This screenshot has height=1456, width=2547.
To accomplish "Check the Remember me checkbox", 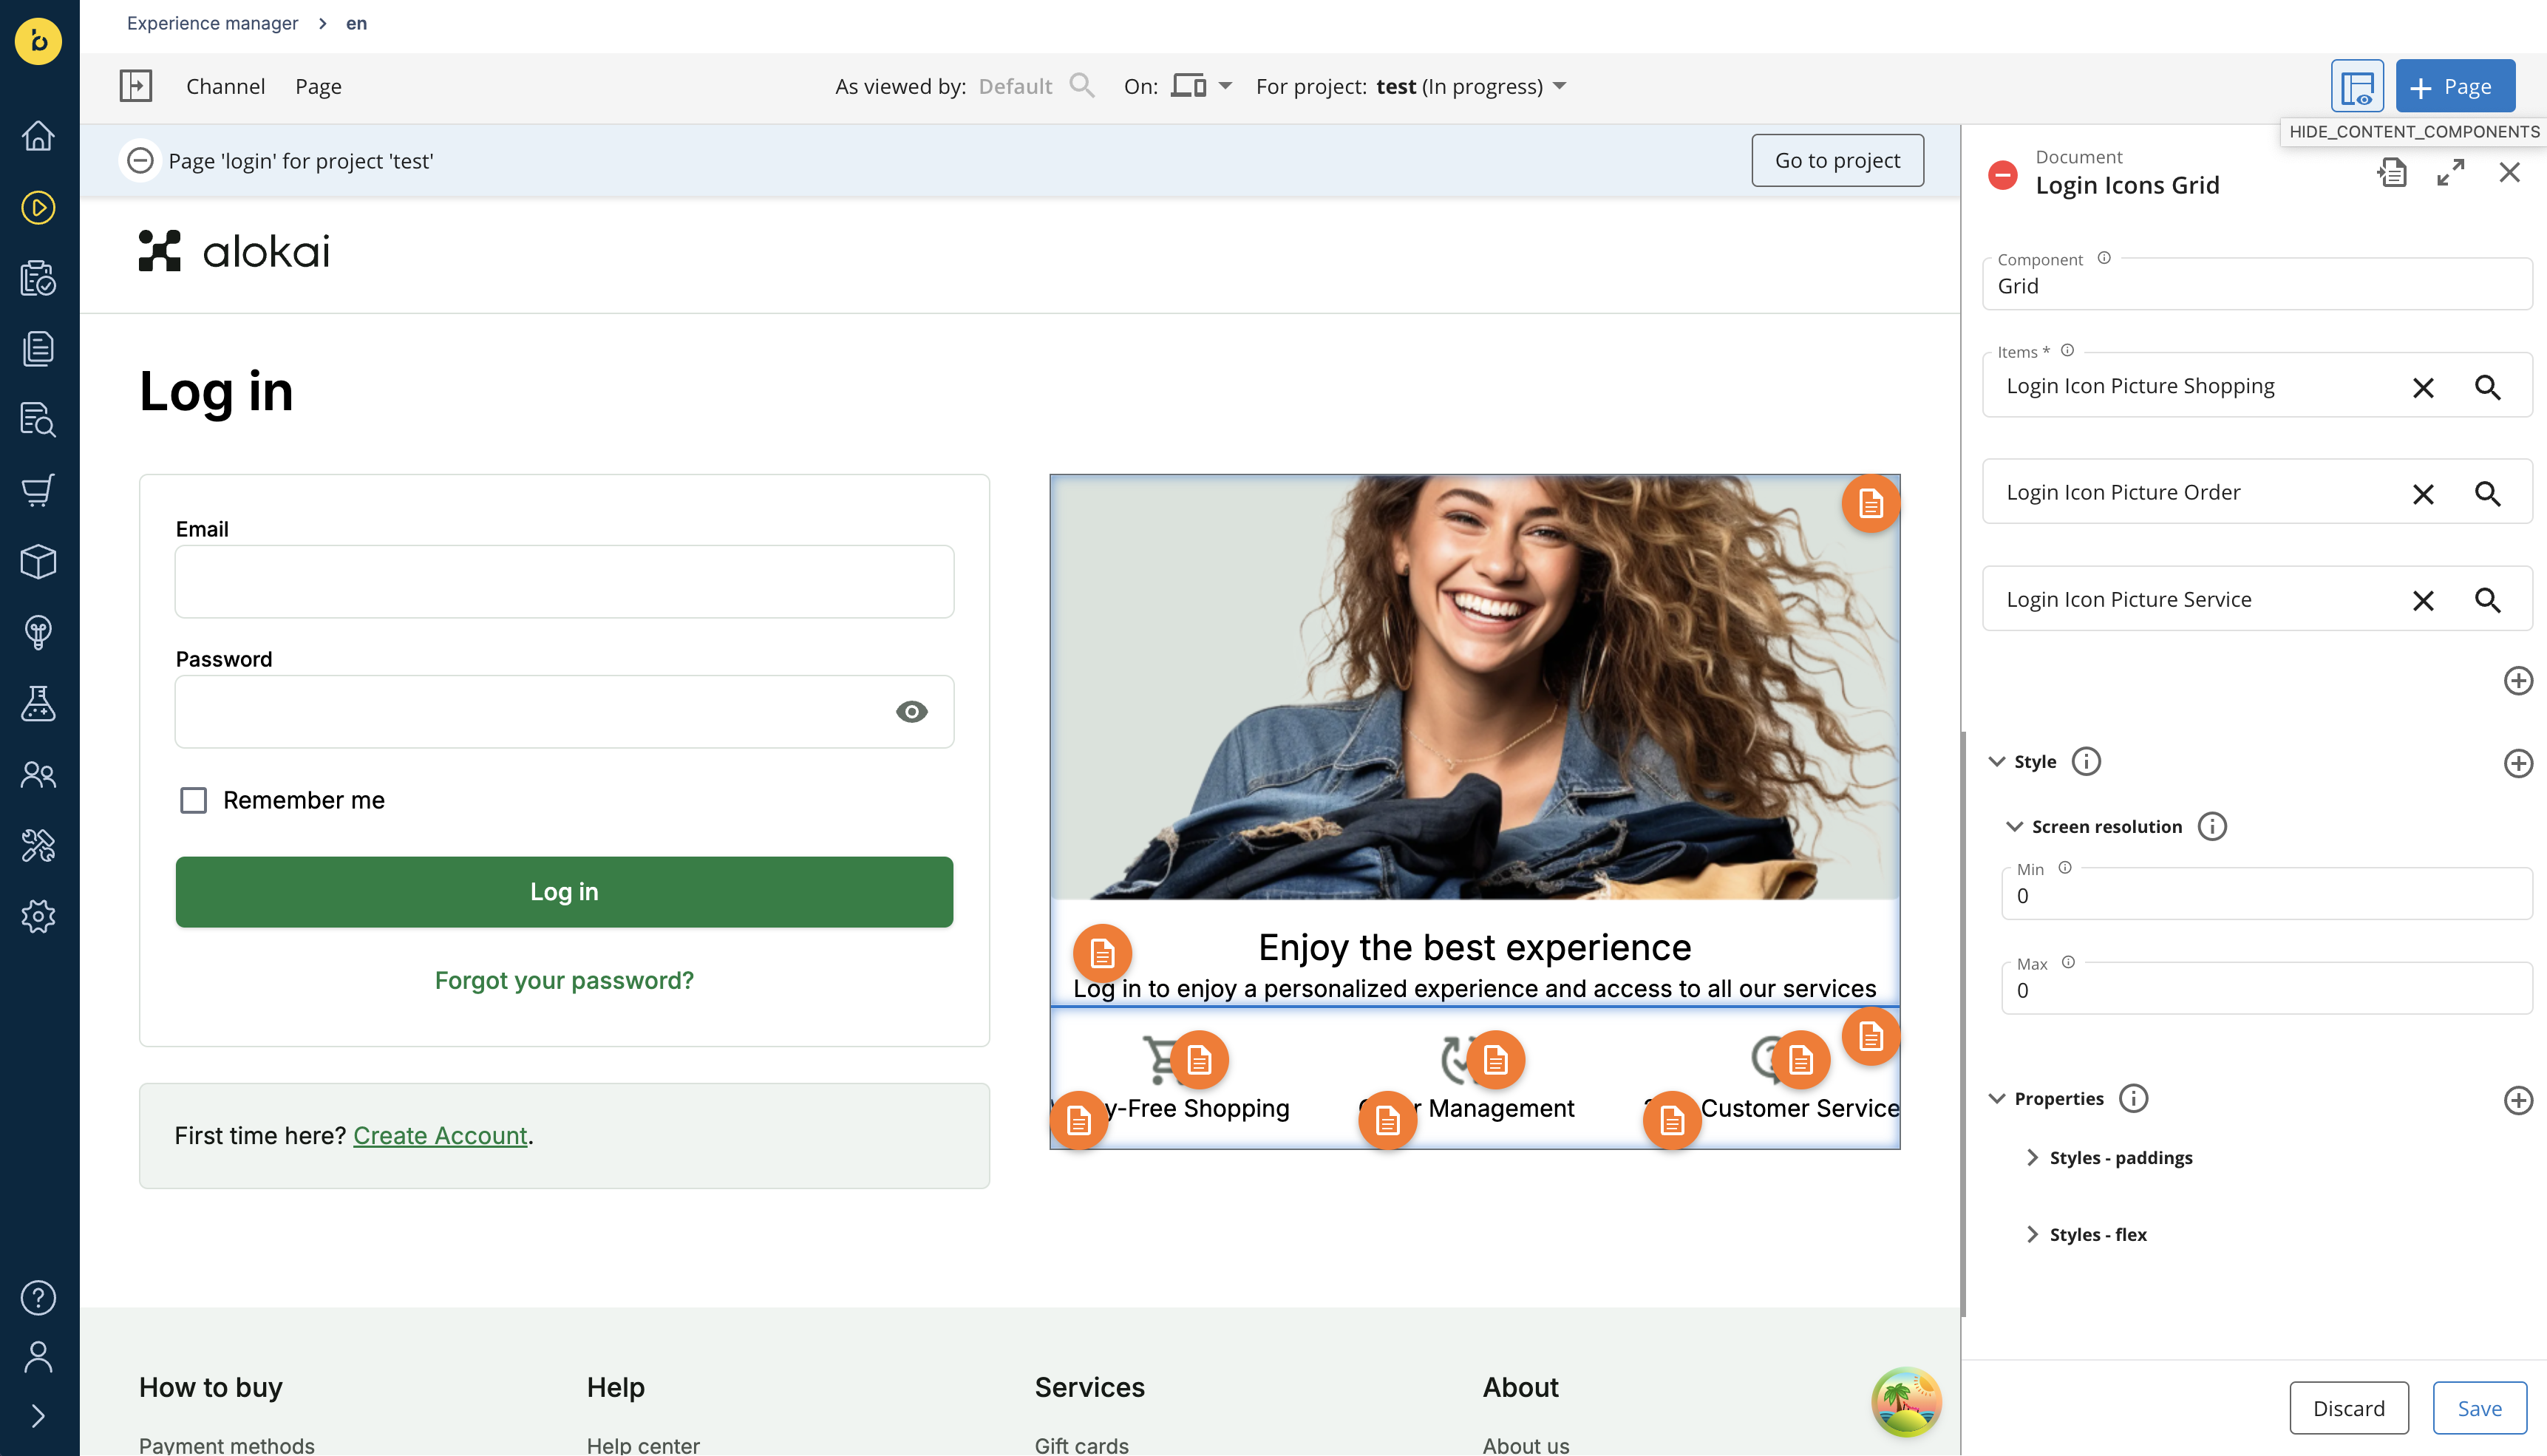I will tap(193, 800).
